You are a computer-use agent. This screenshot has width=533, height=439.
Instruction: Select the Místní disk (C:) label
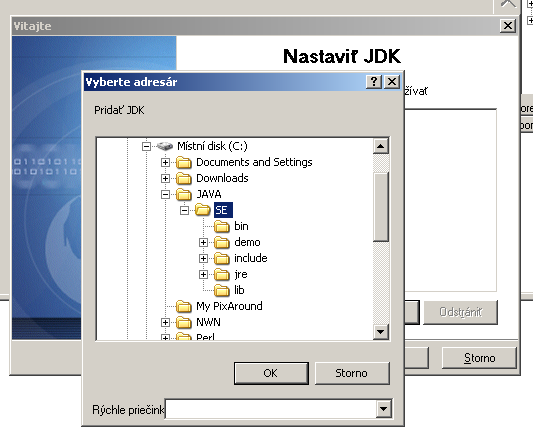click(x=212, y=146)
